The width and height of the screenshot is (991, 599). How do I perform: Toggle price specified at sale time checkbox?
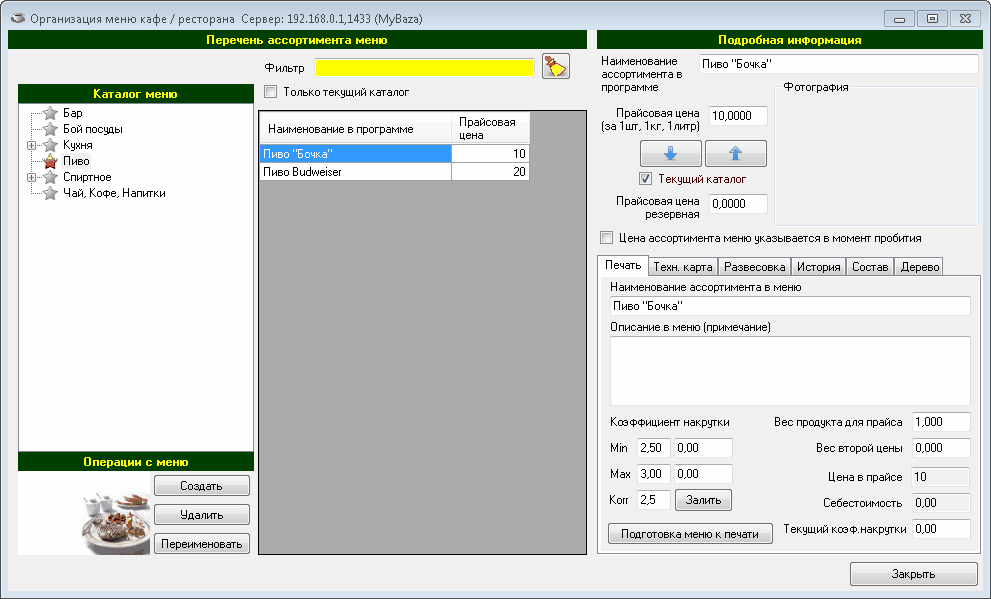pos(606,238)
